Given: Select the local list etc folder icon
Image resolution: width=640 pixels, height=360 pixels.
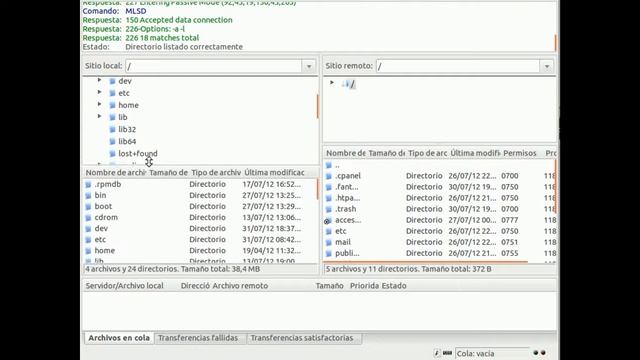Looking at the screenshot, I should [88, 240].
